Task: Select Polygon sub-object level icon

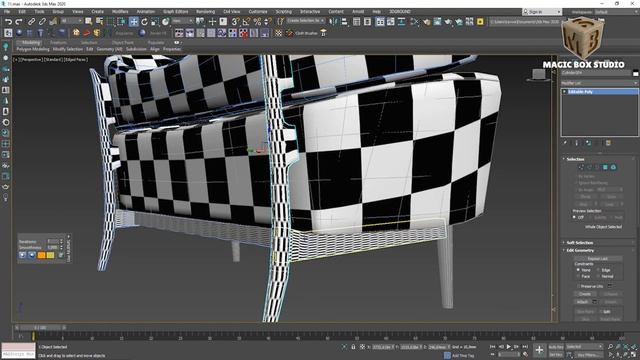Action: click(x=605, y=167)
